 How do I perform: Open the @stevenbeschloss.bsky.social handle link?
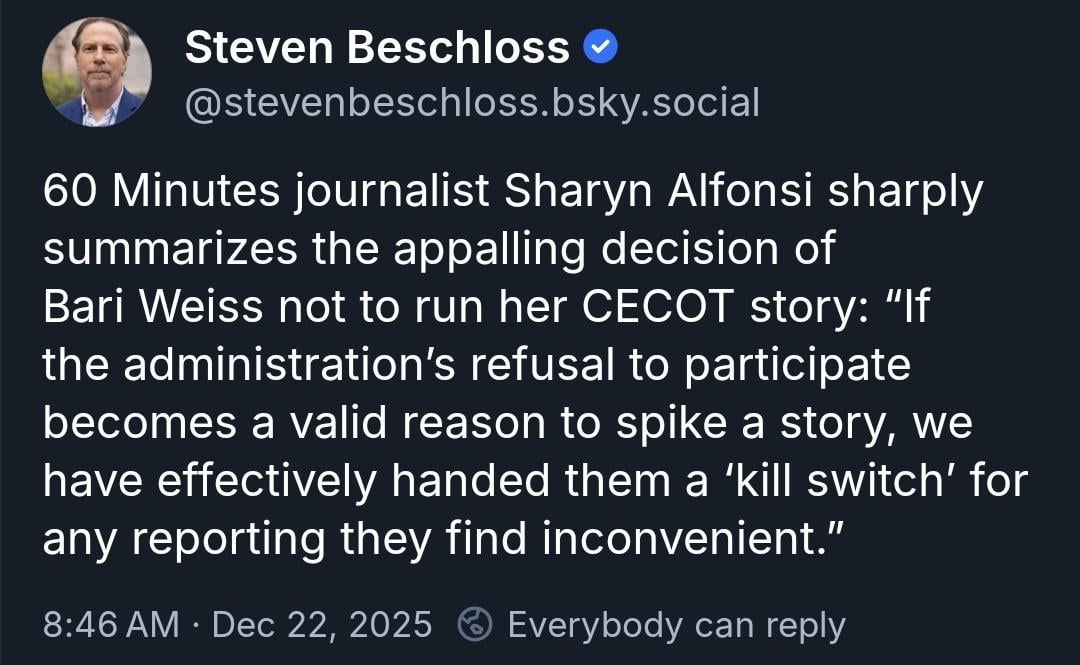point(472,102)
